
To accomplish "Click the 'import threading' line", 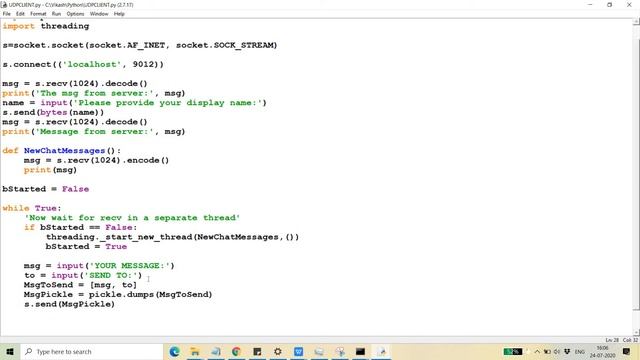I will pos(46,26).
